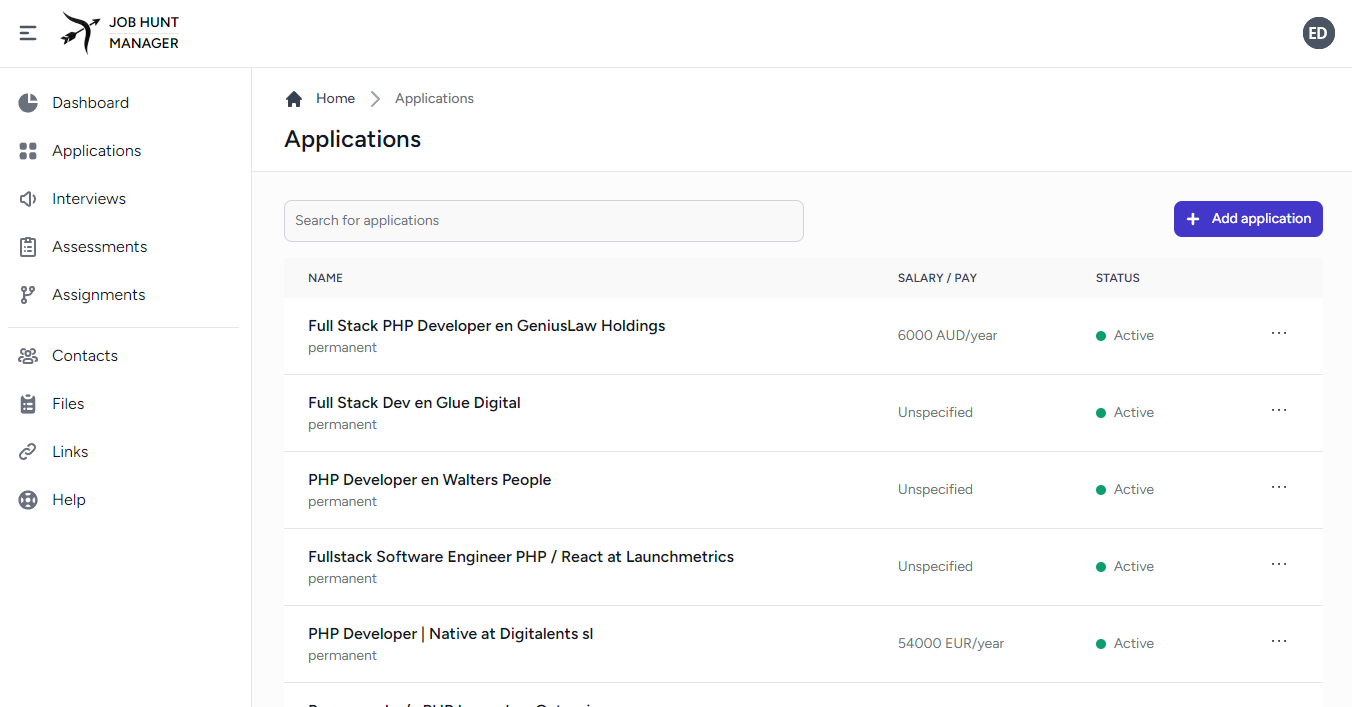Click the Add application button
This screenshot has height=707, width=1352.
pyautogui.click(x=1248, y=219)
